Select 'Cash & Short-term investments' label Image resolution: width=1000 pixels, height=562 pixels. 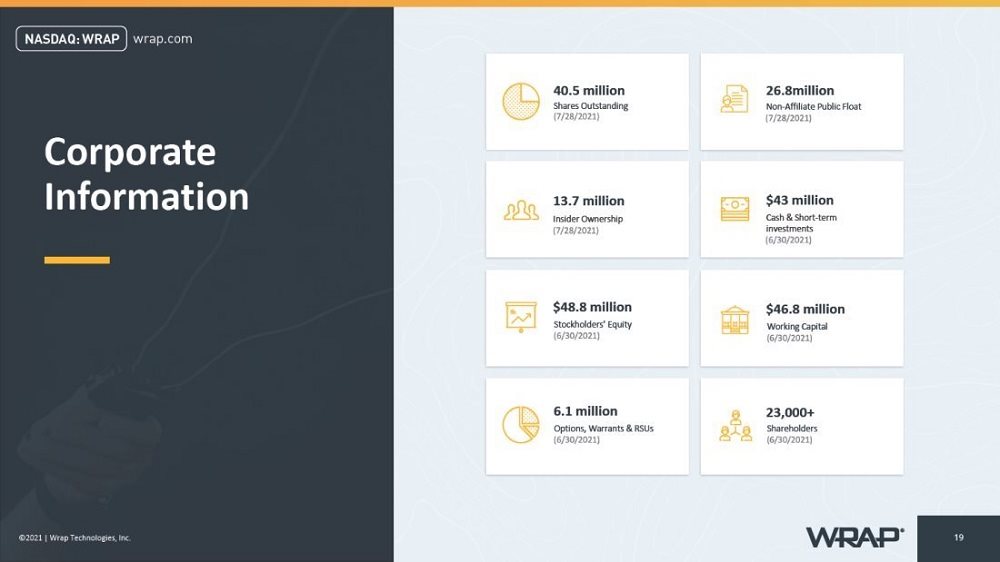(x=801, y=223)
